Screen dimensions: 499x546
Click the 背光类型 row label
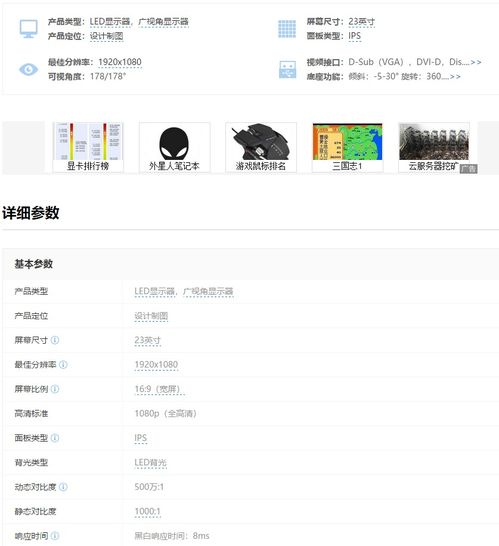[31, 463]
